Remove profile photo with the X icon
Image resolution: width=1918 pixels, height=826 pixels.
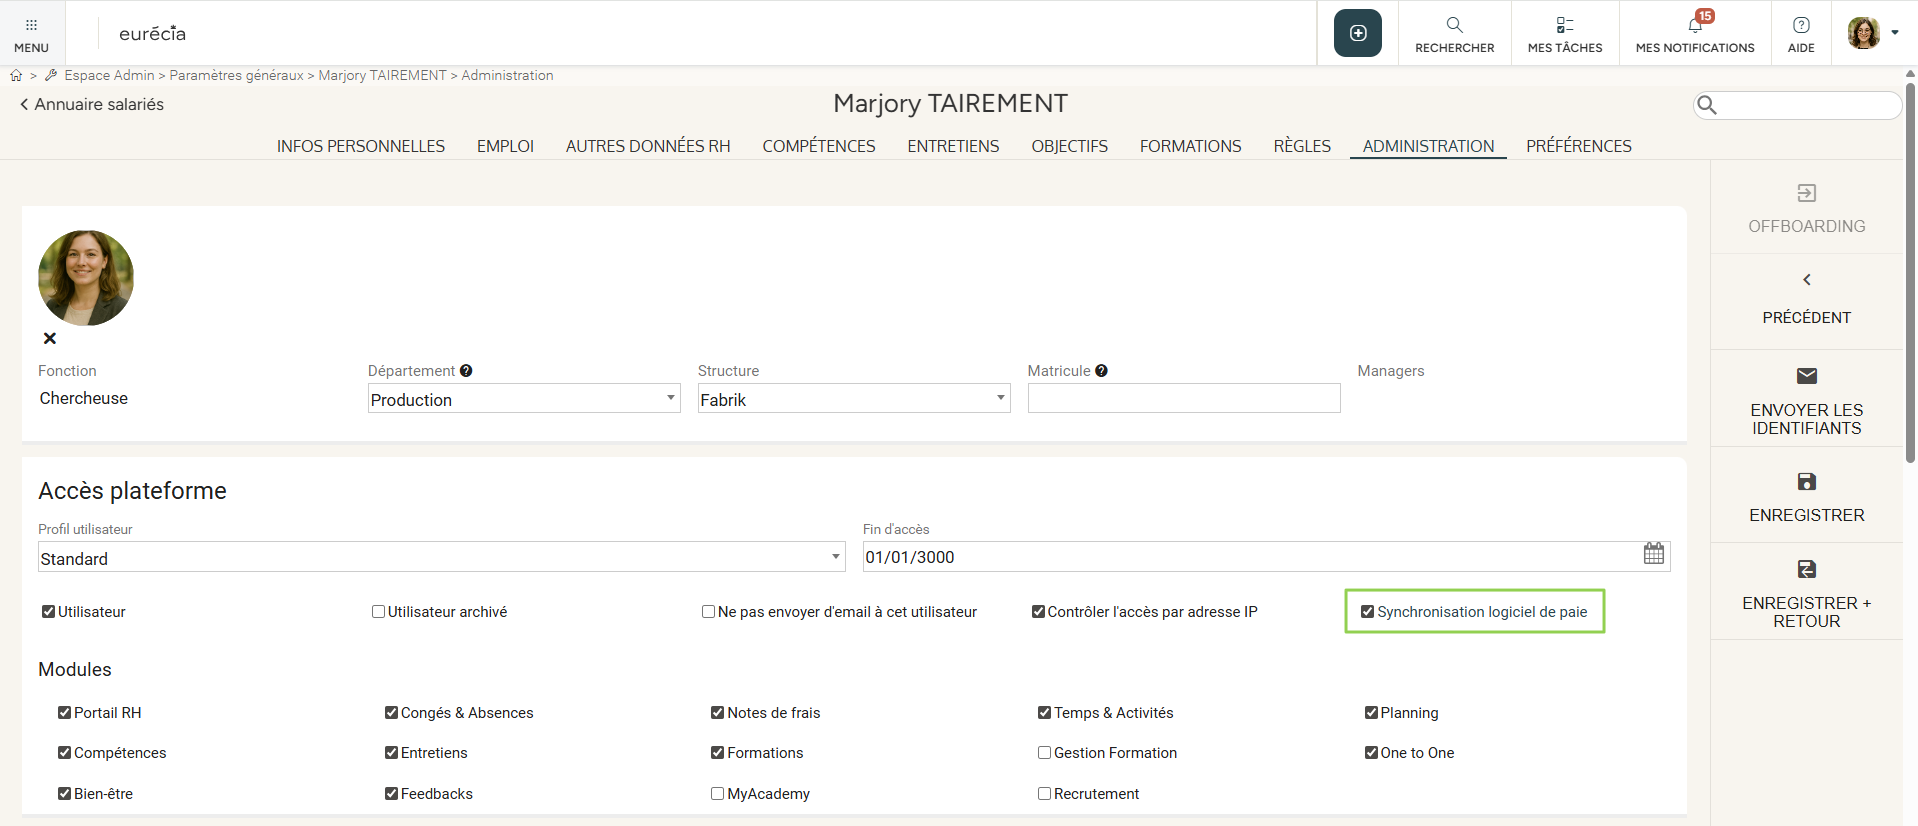pos(50,338)
